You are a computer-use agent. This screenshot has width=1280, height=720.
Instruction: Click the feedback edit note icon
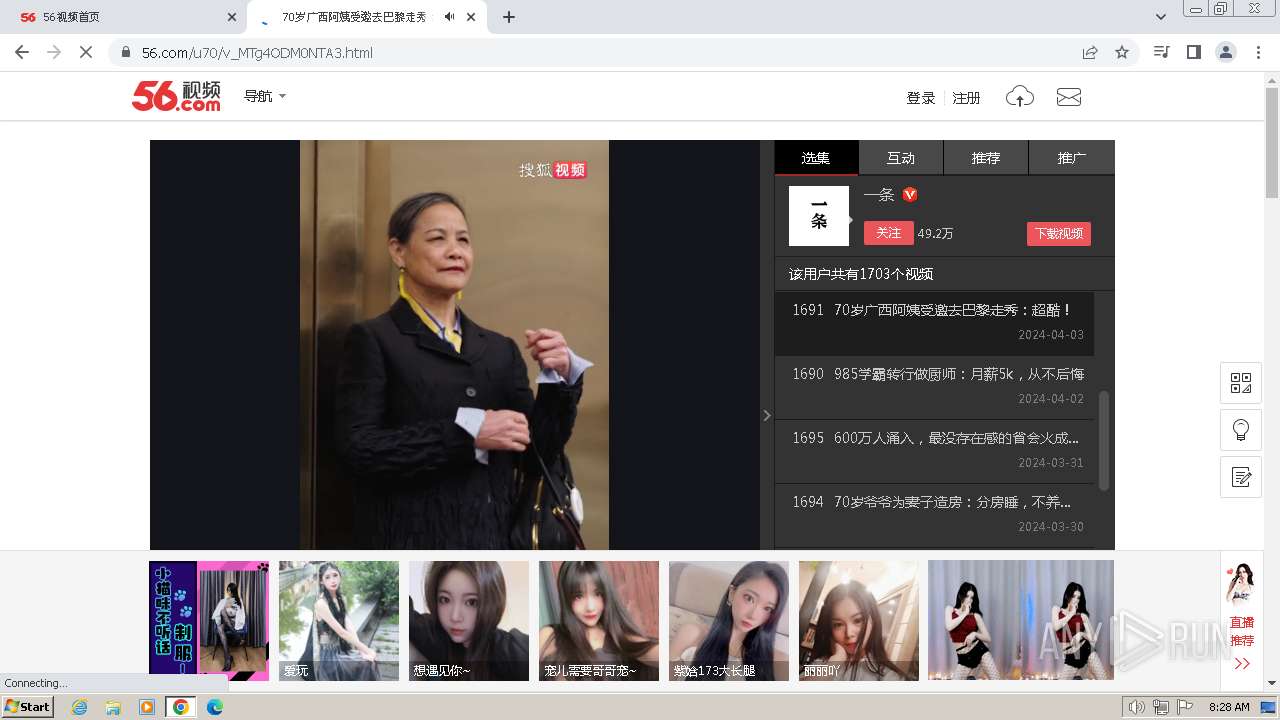click(x=1241, y=477)
